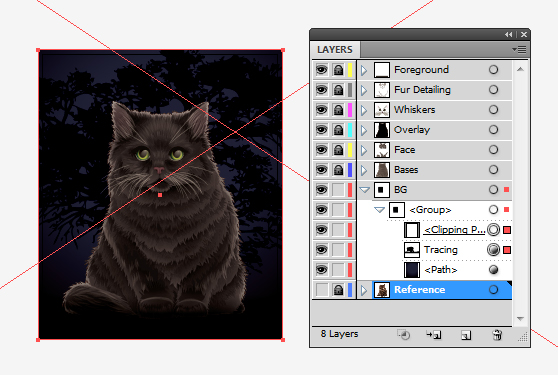Expand the Foreground layer

click(x=364, y=70)
